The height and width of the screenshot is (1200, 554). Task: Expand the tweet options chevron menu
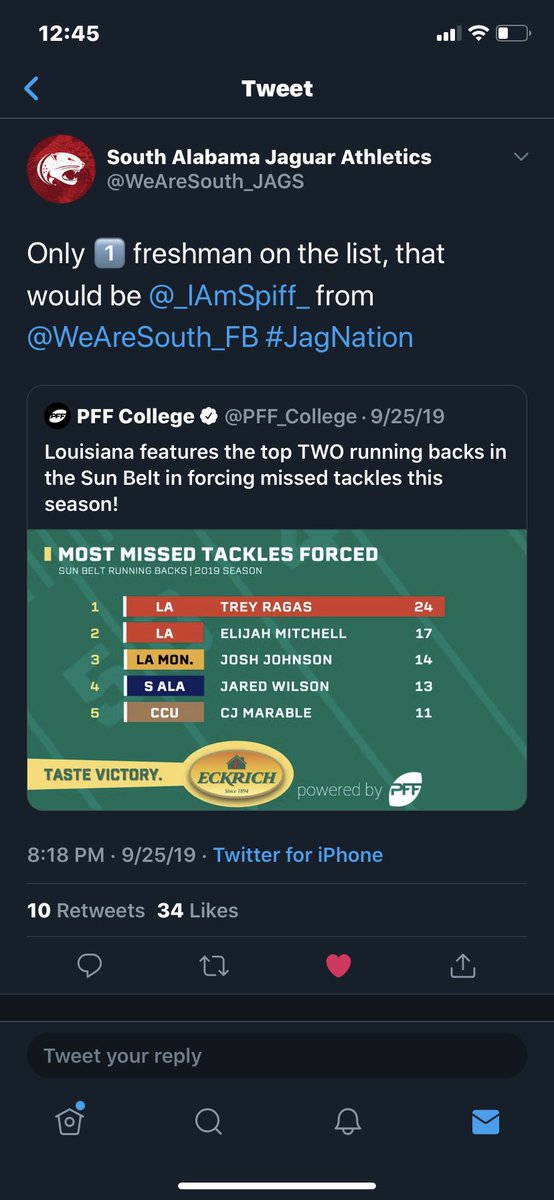click(520, 158)
